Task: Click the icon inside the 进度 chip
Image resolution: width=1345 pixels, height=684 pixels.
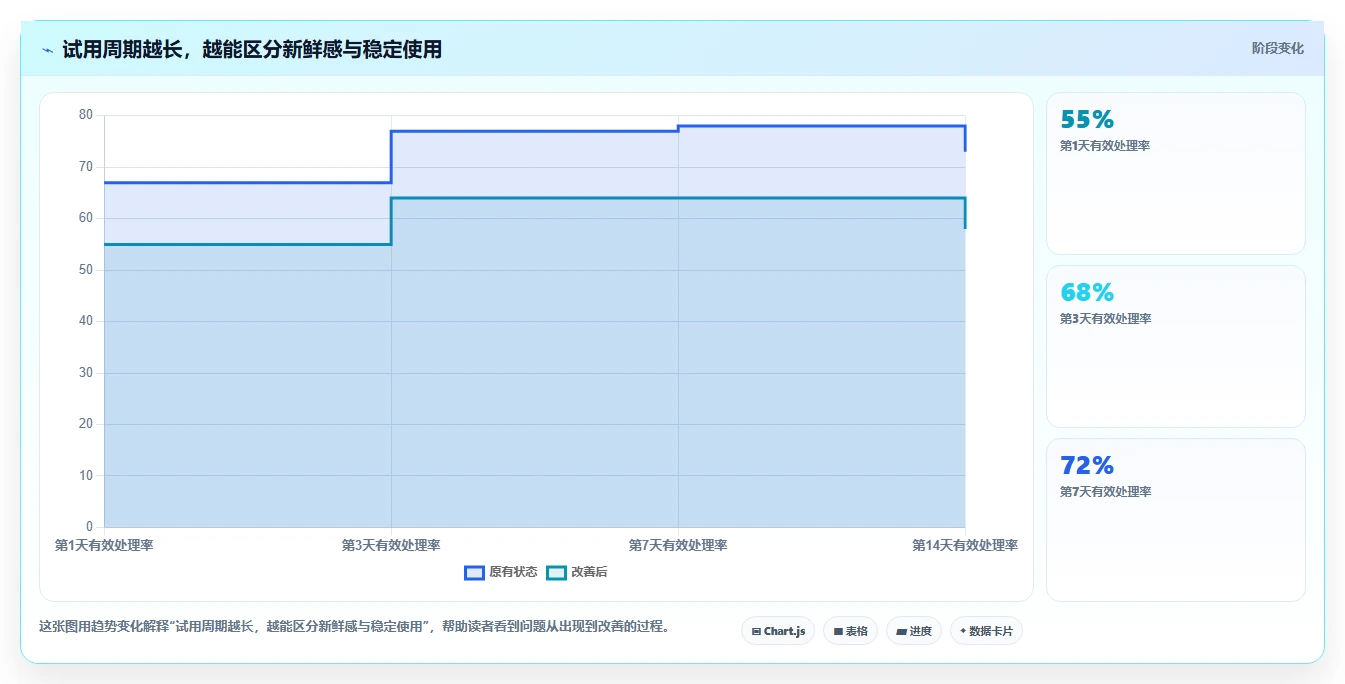Action: coord(901,632)
